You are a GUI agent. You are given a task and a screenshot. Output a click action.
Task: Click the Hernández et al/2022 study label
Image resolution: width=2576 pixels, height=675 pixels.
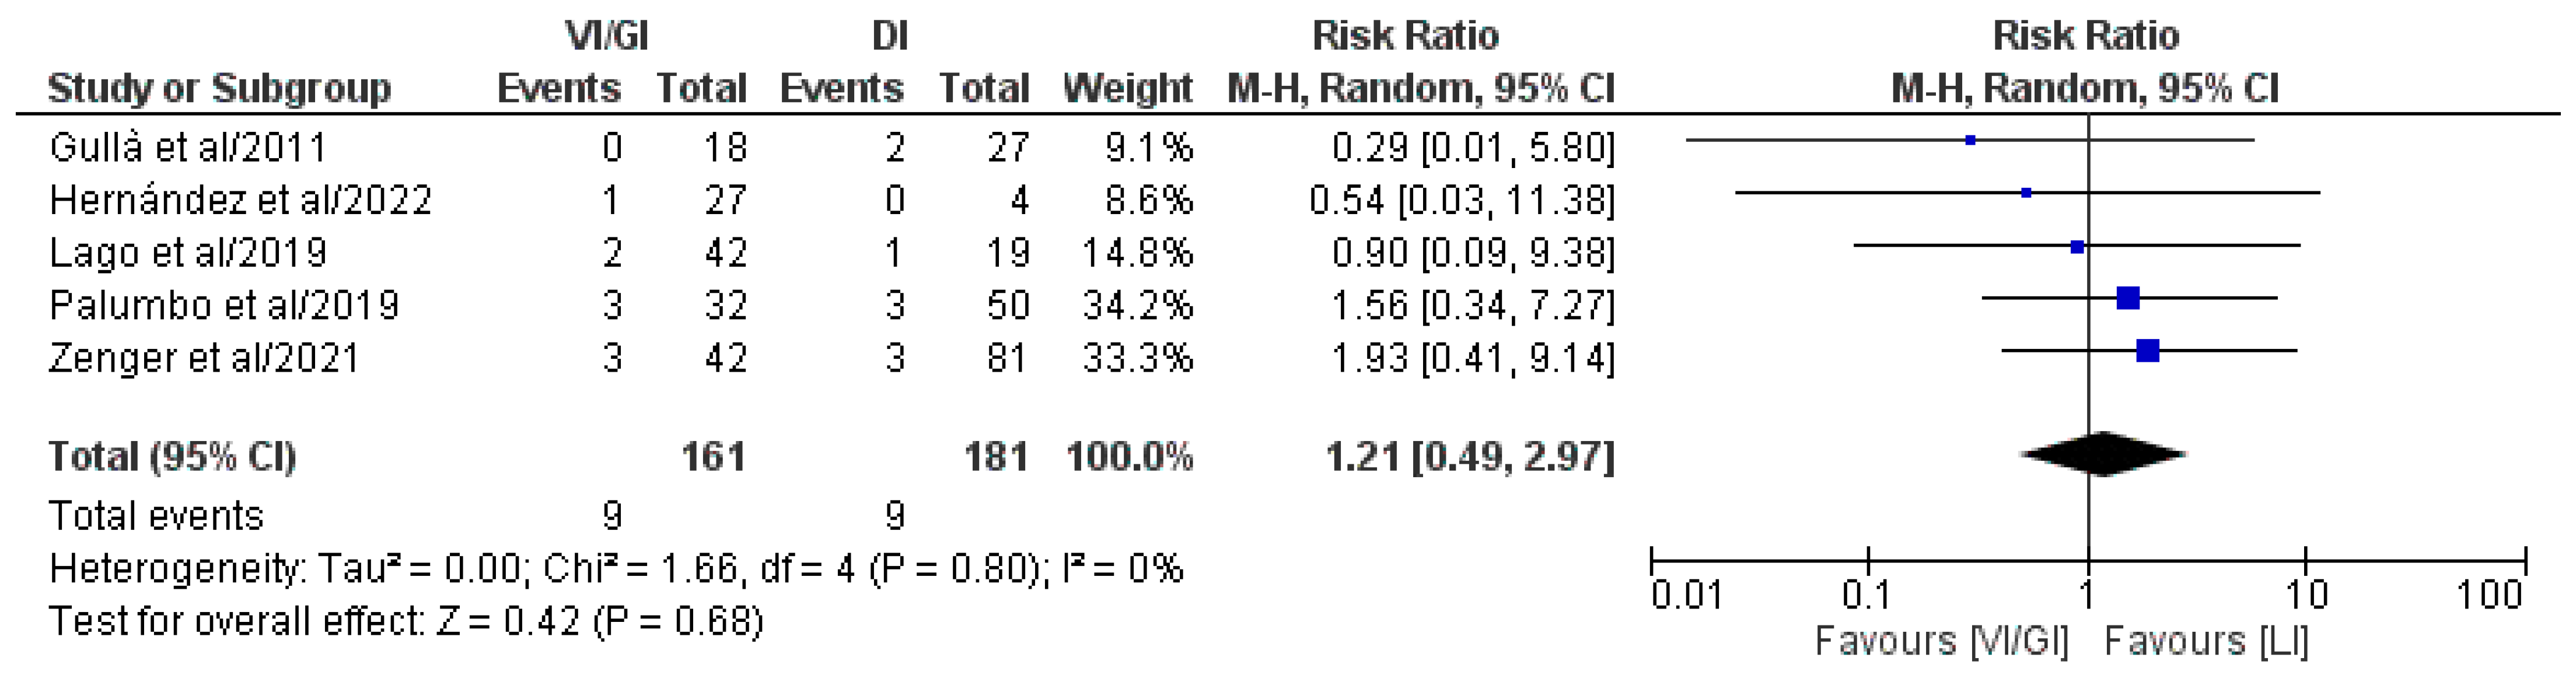pos(240,201)
